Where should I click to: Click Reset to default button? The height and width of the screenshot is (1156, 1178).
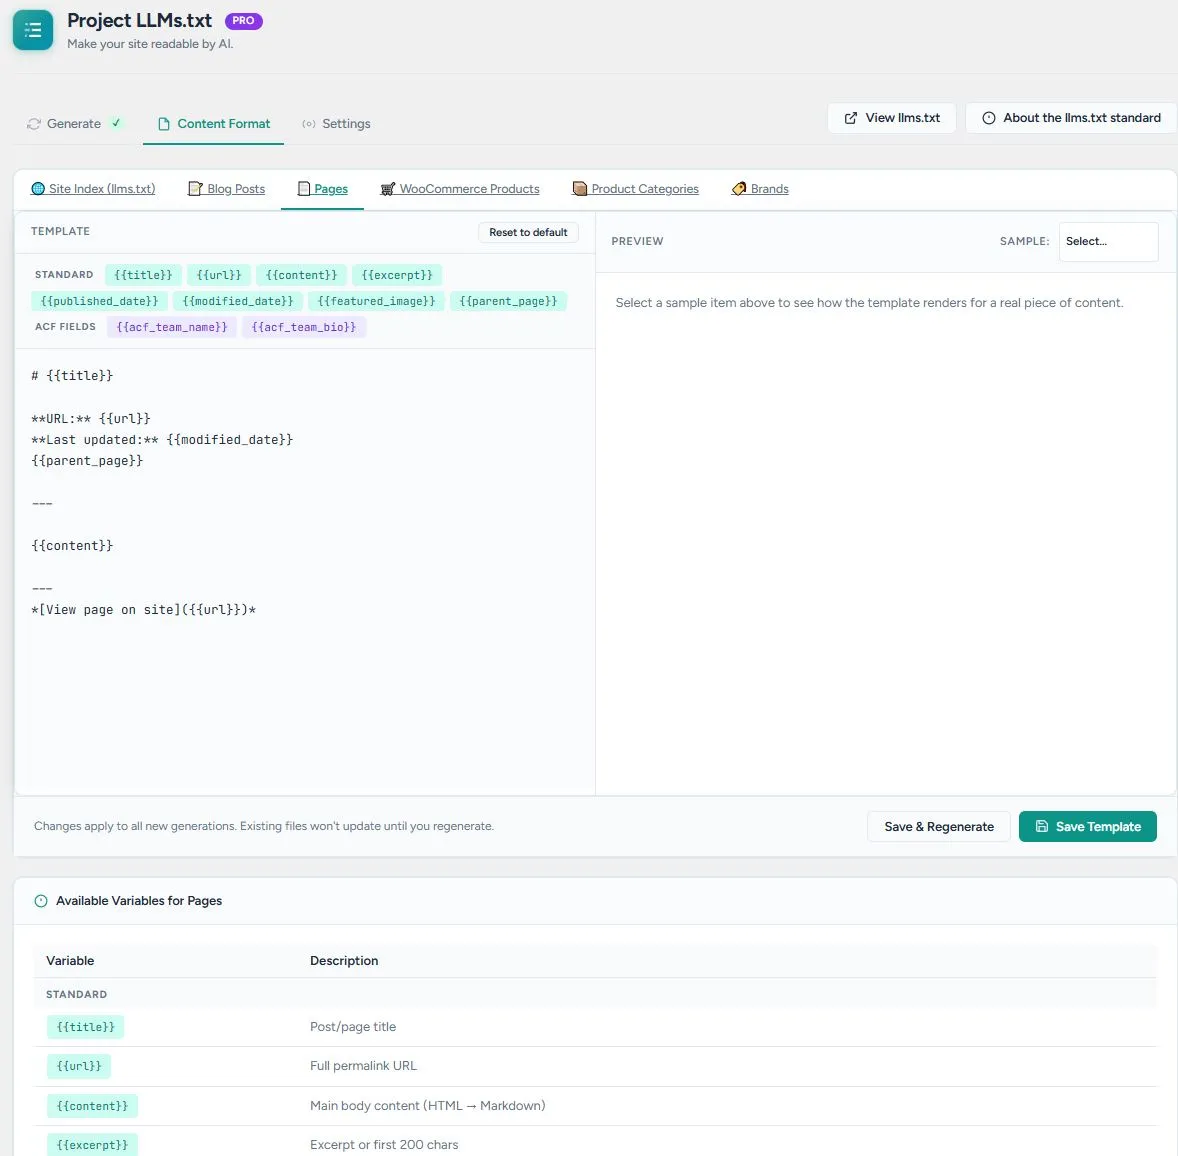coord(528,232)
